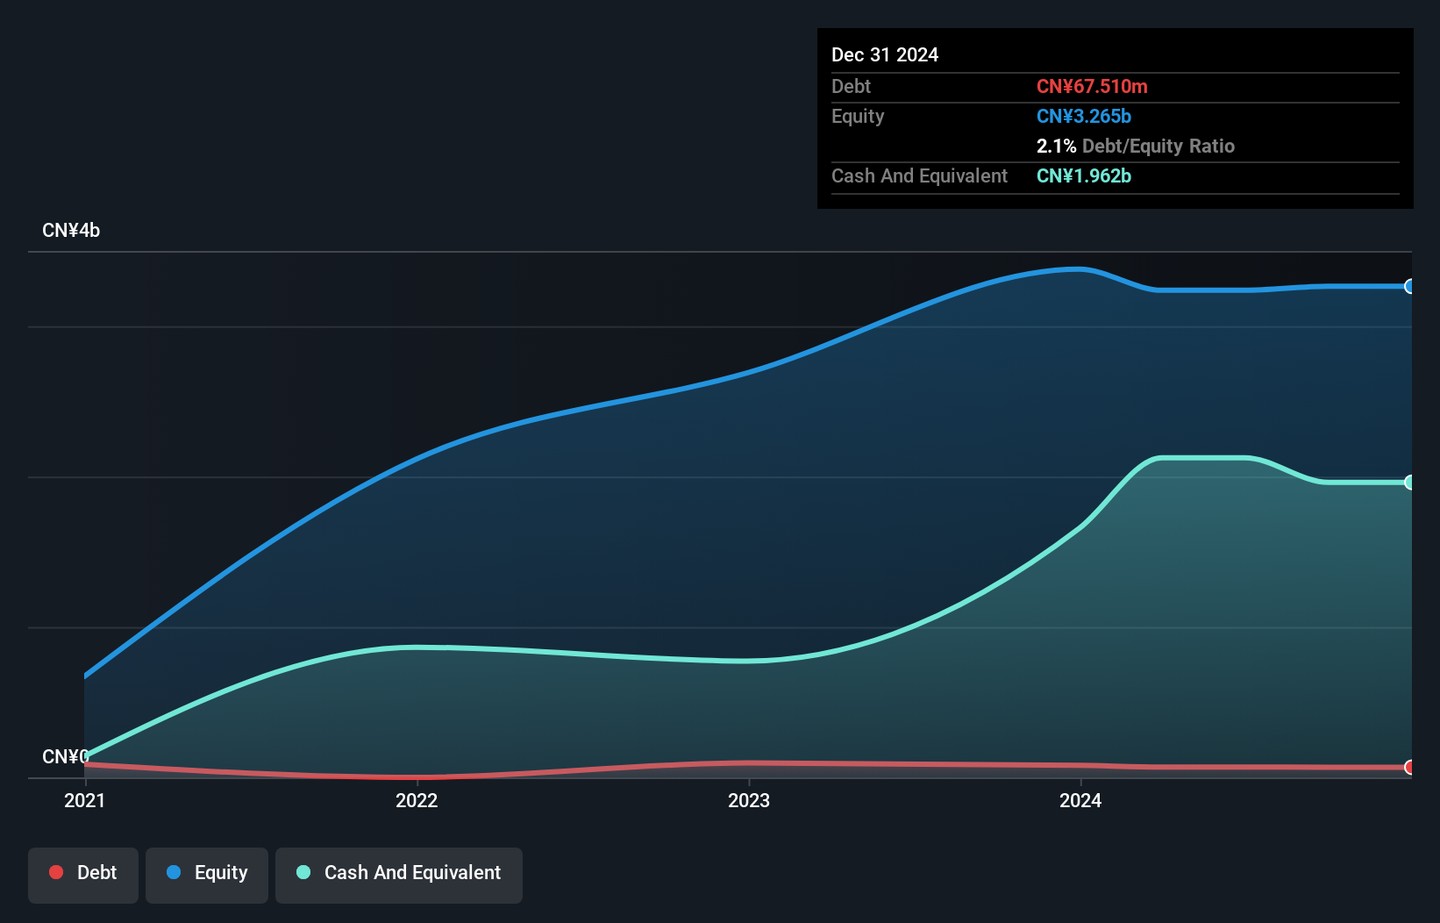Image resolution: width=1440 pixels, height=923 pixels.
Task: Click the 2024 x-axis label
Action: (x=1081, y=800)
